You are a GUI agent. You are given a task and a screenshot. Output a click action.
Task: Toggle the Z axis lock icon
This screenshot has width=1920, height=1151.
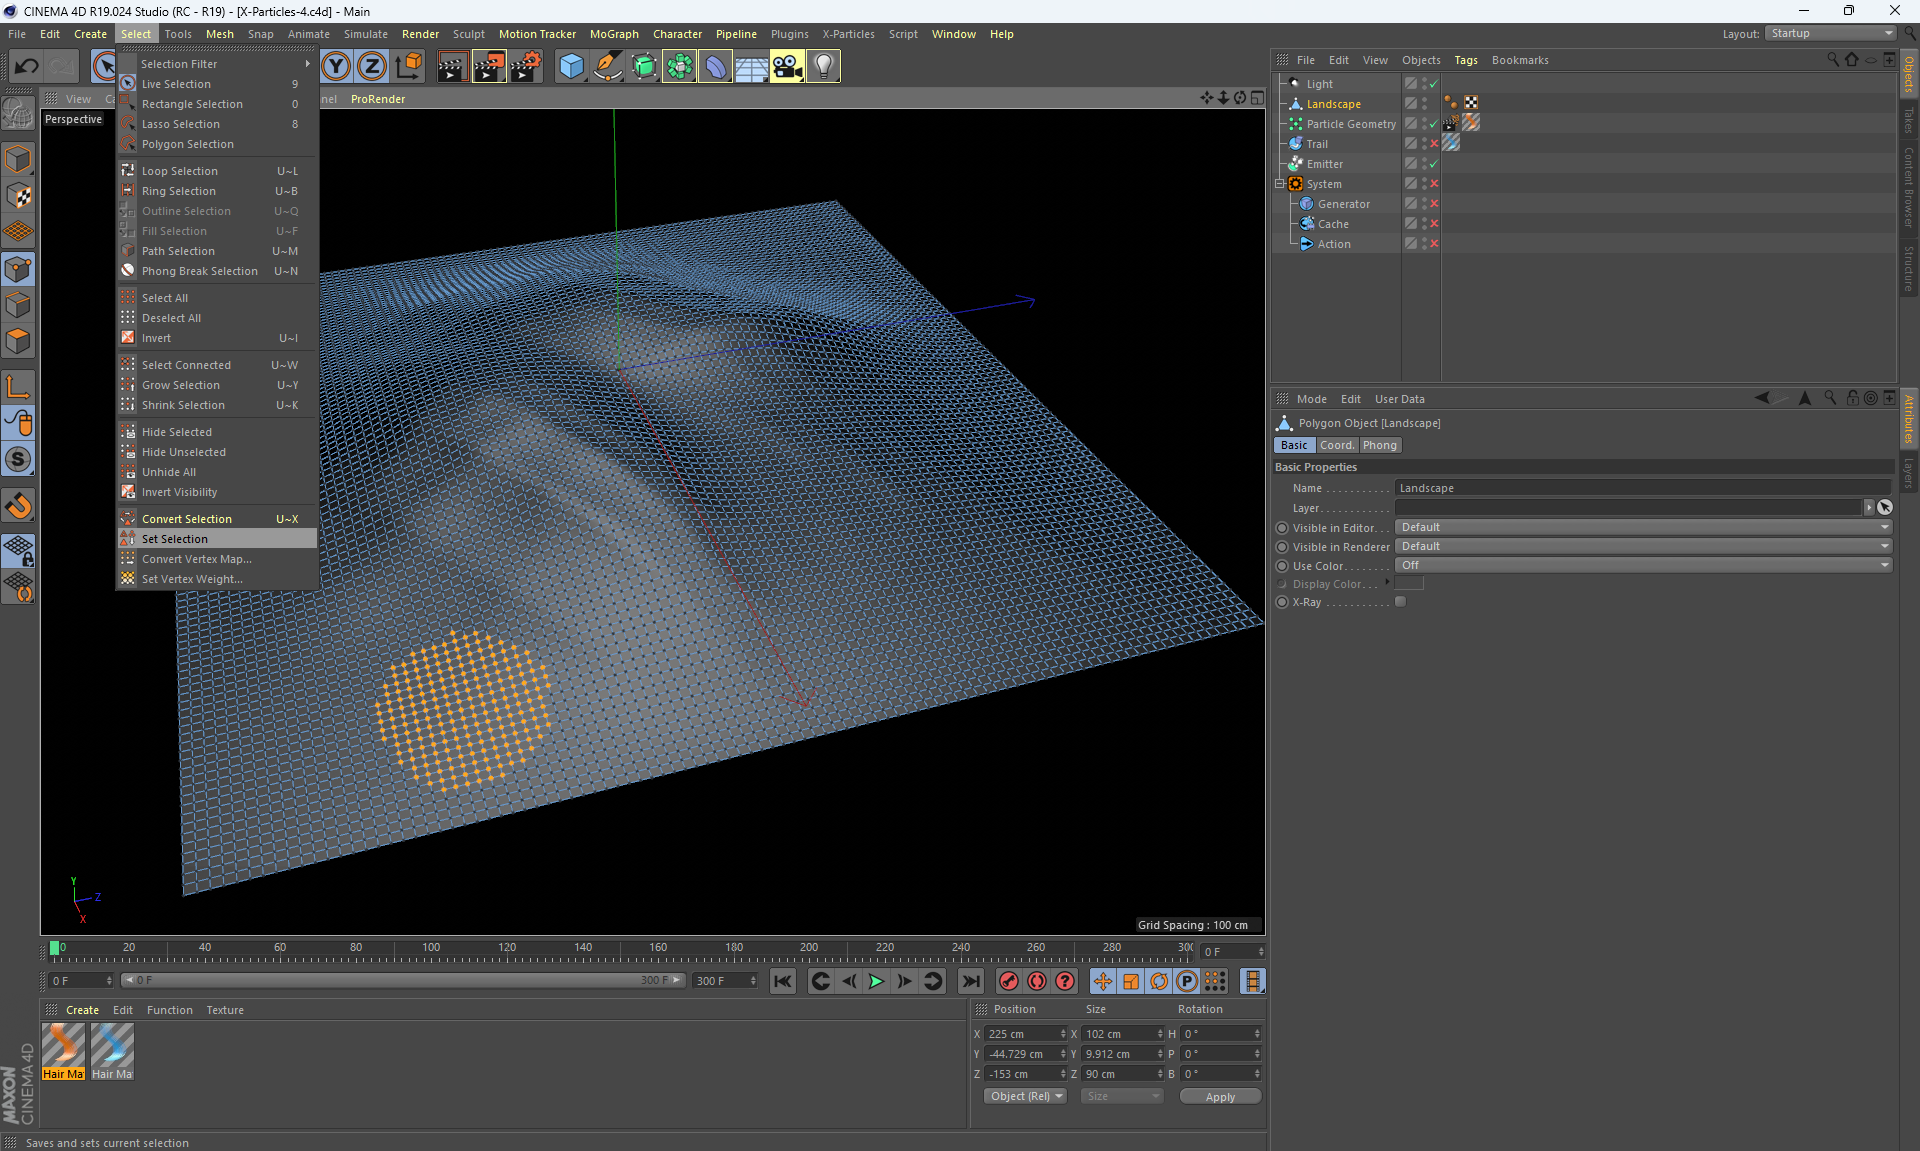coord(372,67)
